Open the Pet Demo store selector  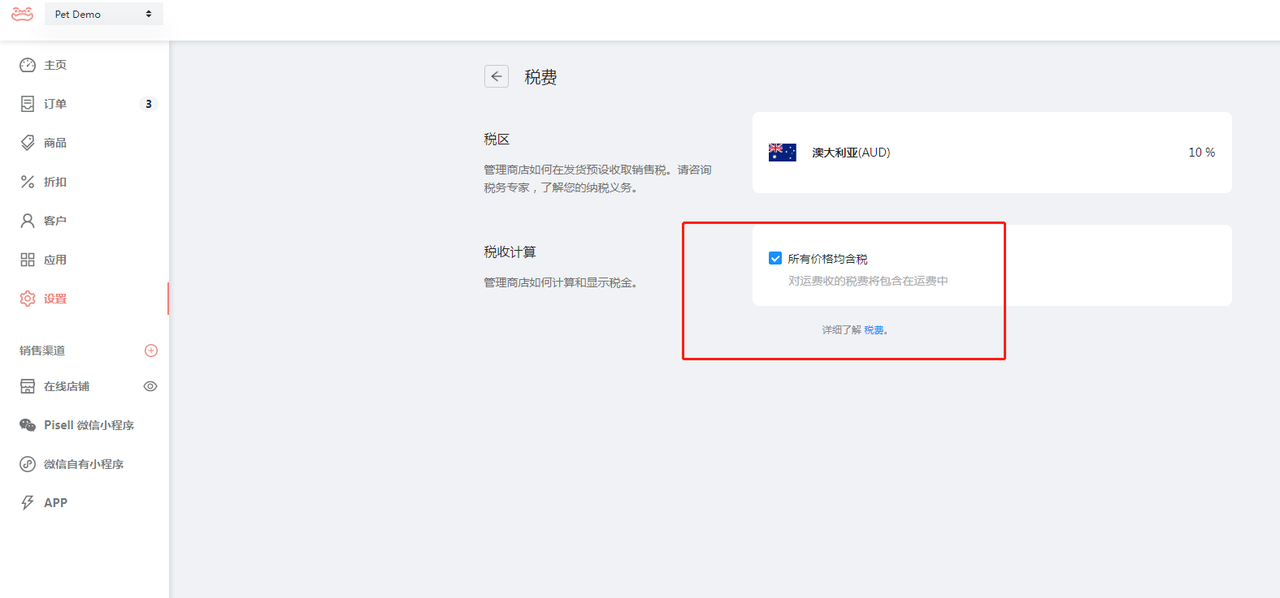[104, 14]
